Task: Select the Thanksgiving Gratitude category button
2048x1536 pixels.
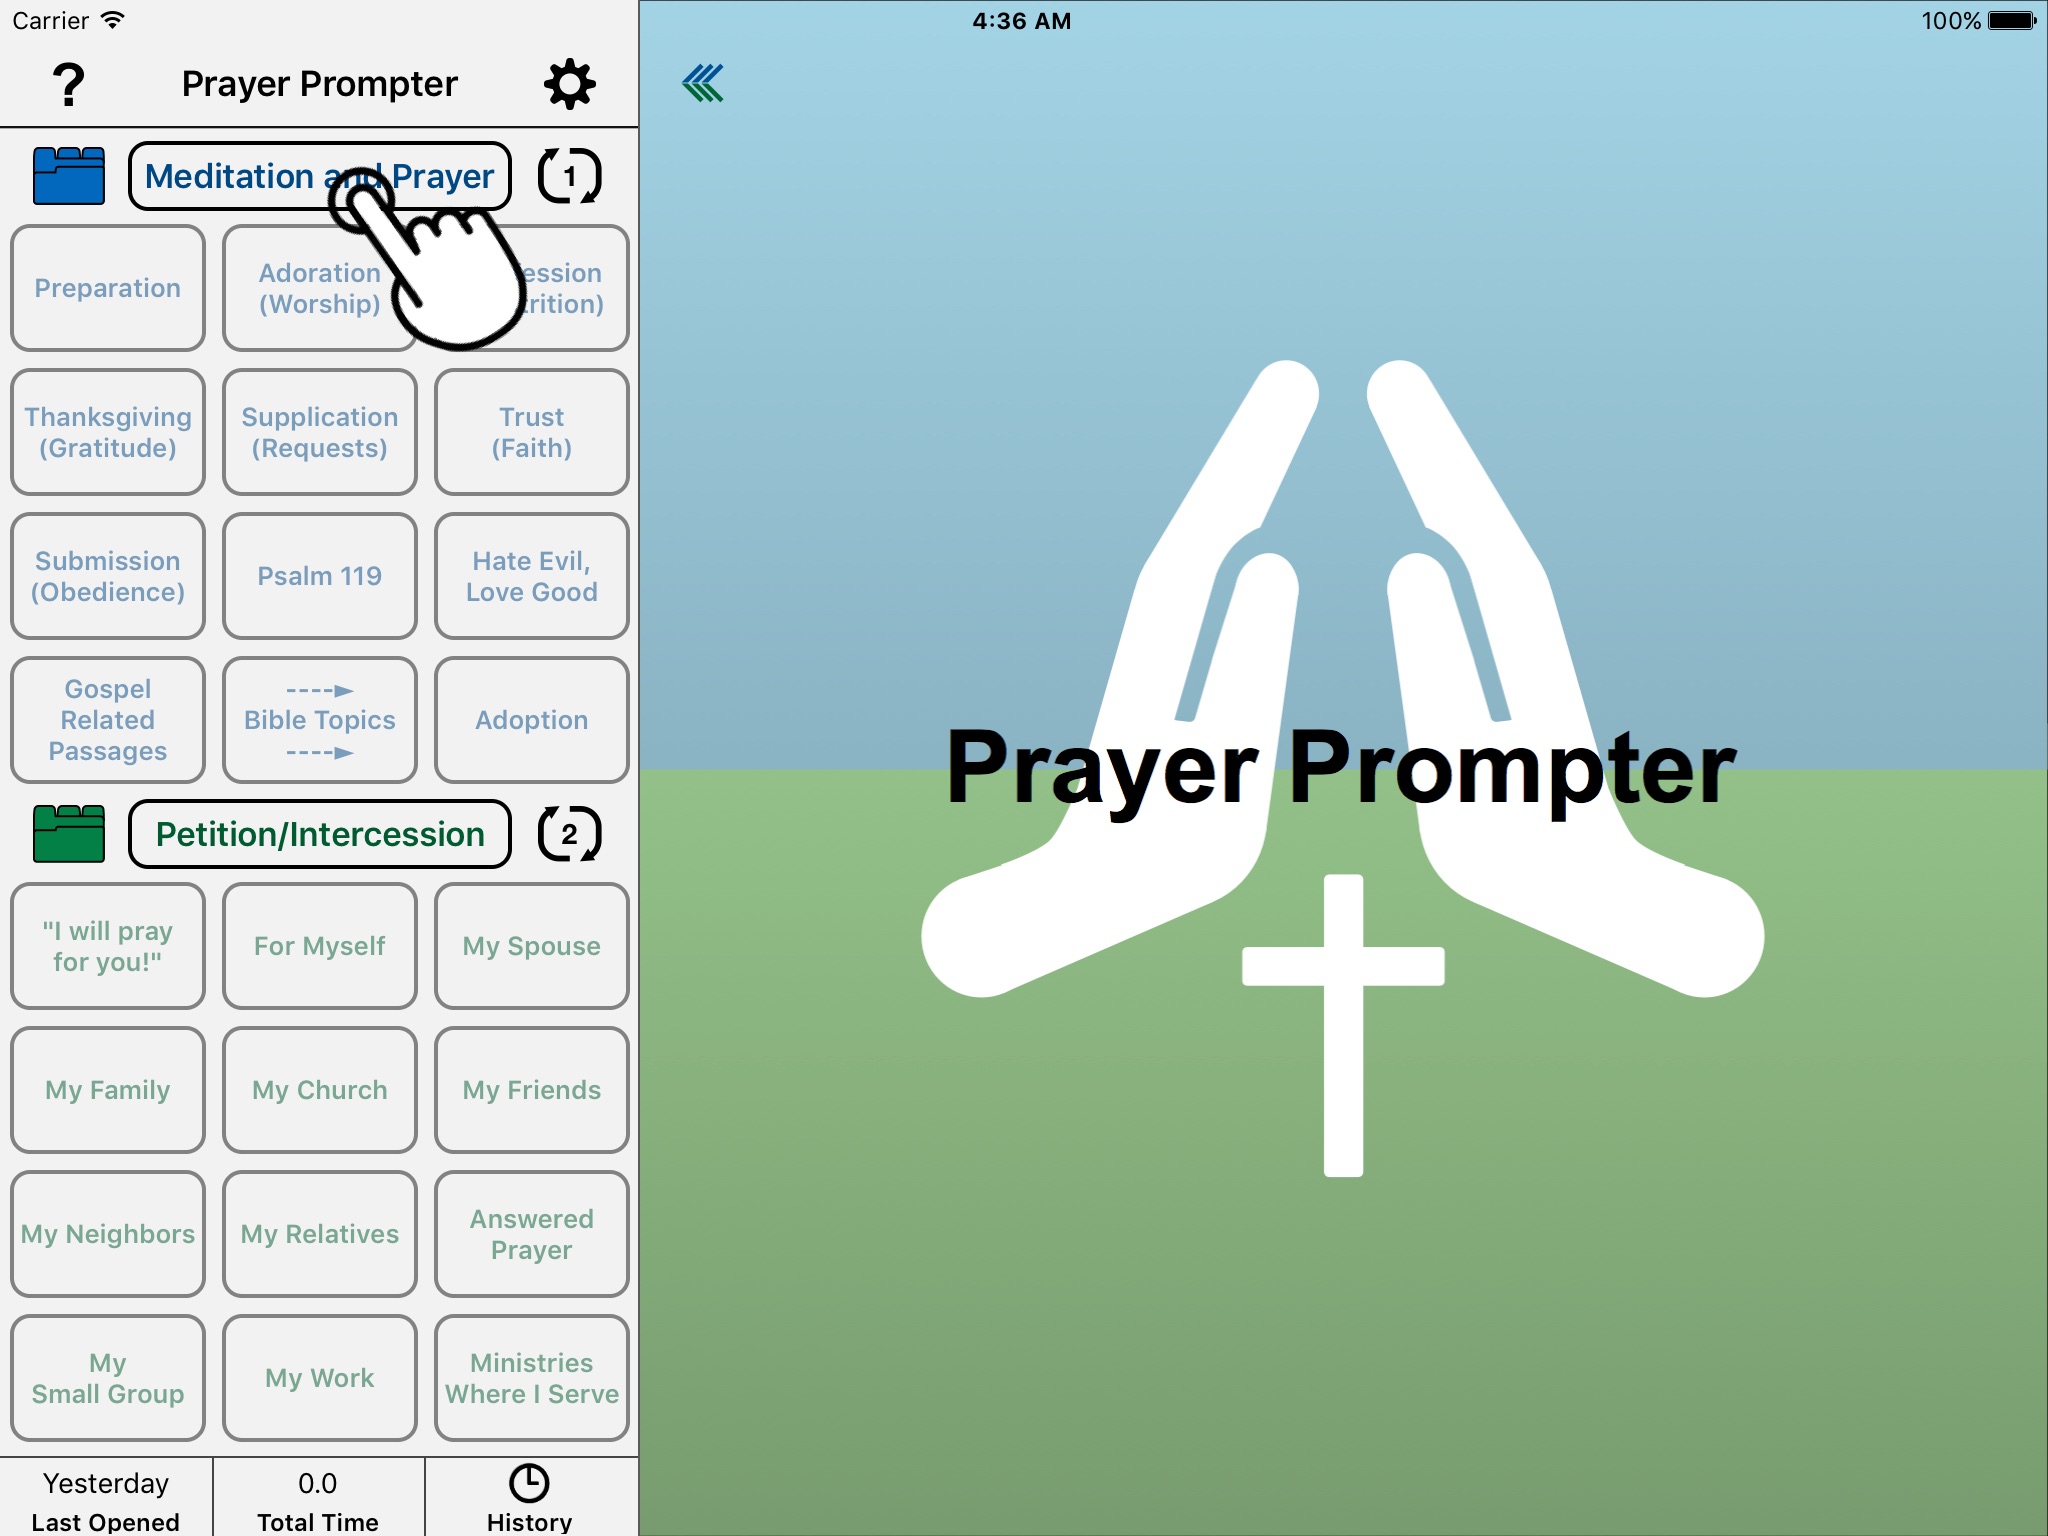Action: 106,429
